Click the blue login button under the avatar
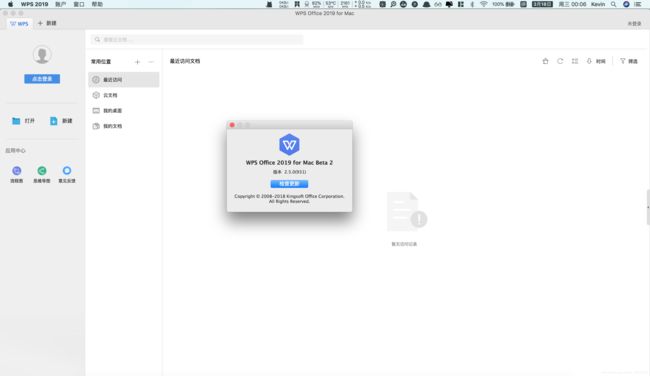The width and height of the screenshot is (650, 376). [x=42, y=79]
